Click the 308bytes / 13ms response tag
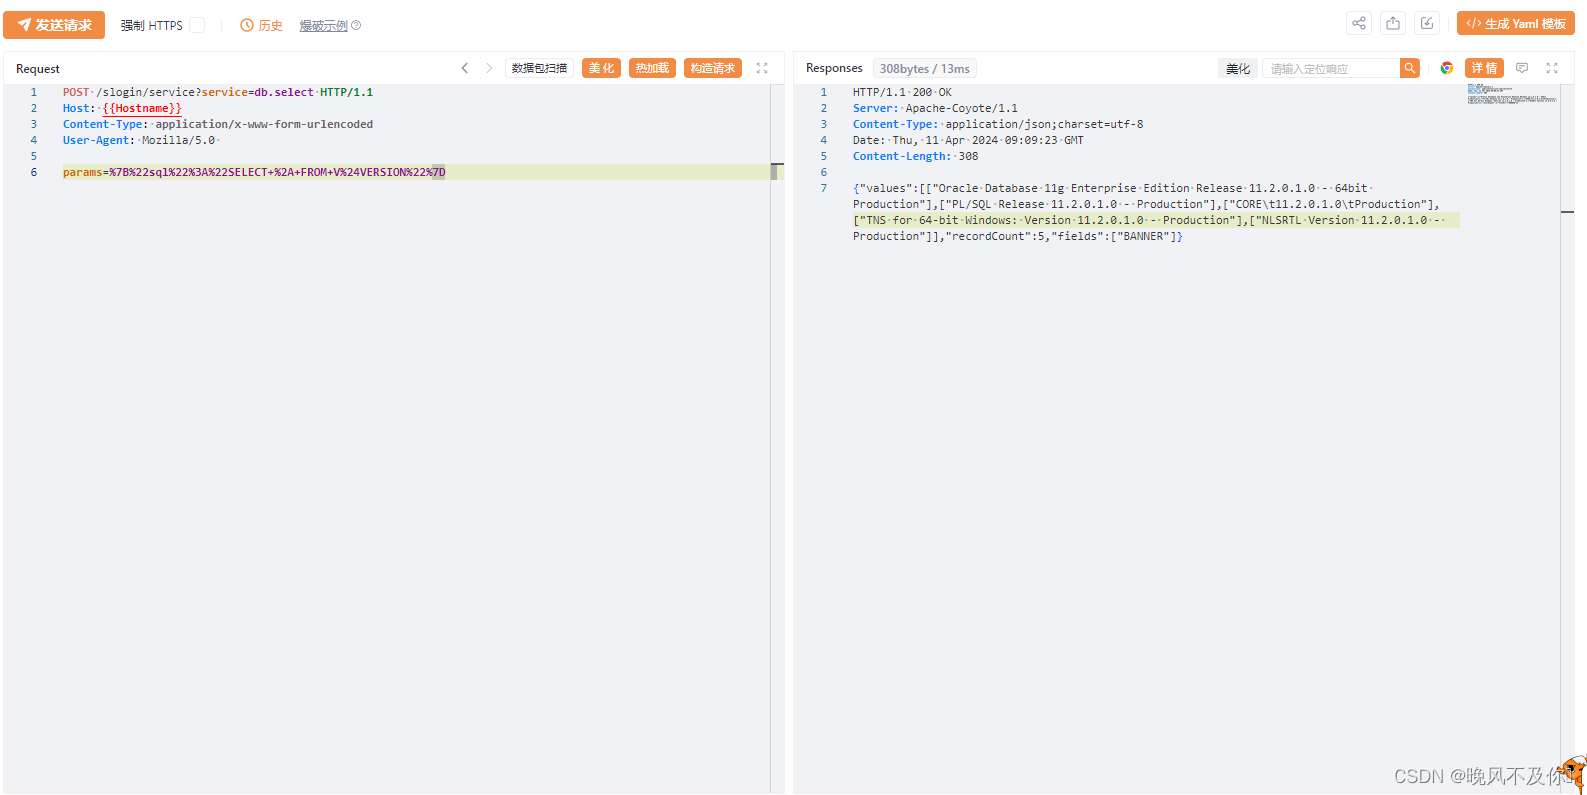This screenshot has width=1587, height=795. pos(925,69)
